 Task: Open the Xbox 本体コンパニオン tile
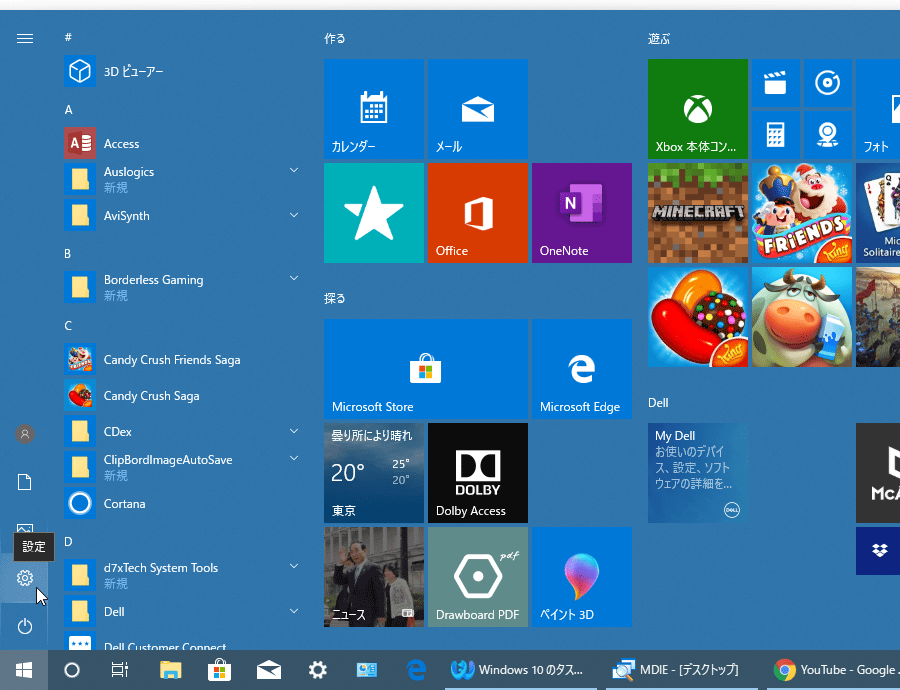pyautogui.click(x=698, y=109)
